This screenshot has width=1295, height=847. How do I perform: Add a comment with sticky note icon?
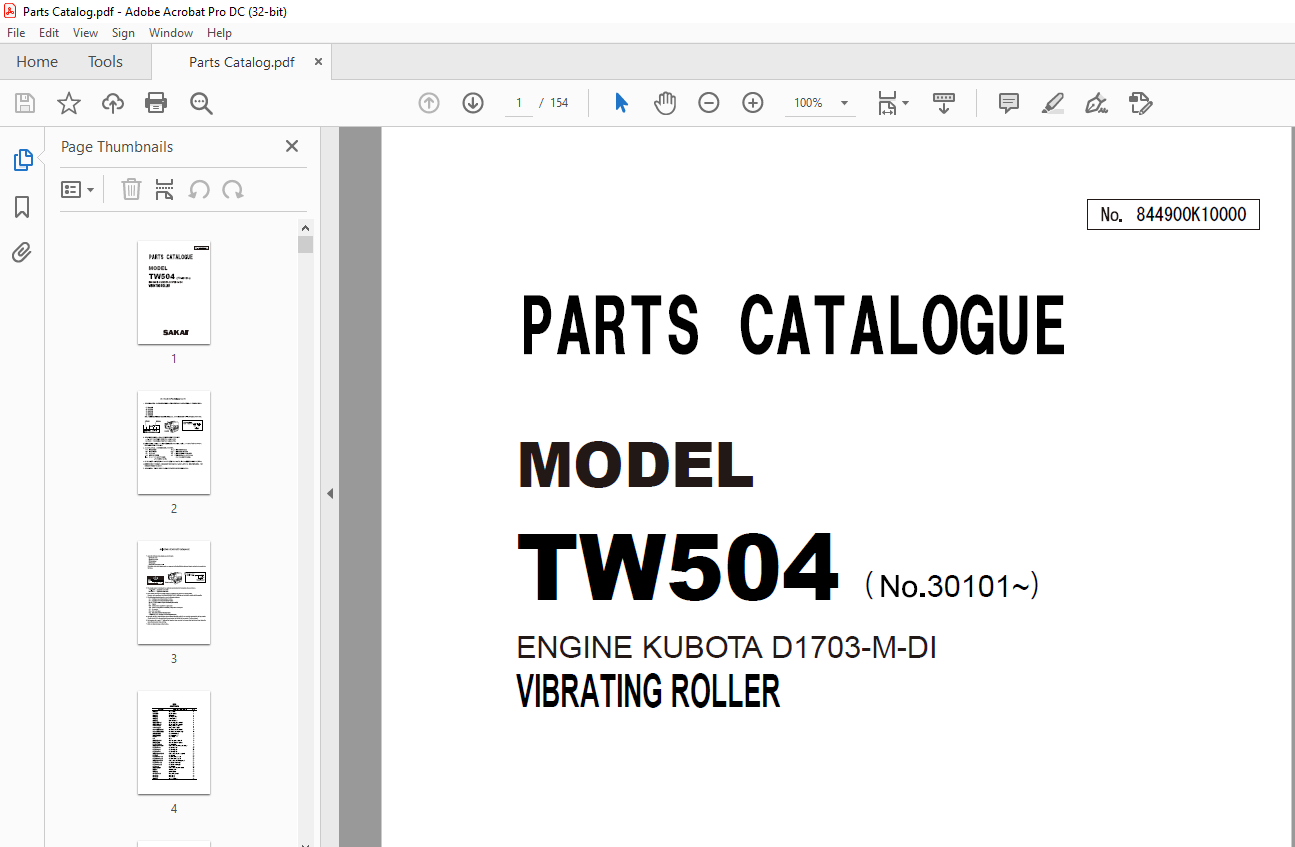point(1009,103)
